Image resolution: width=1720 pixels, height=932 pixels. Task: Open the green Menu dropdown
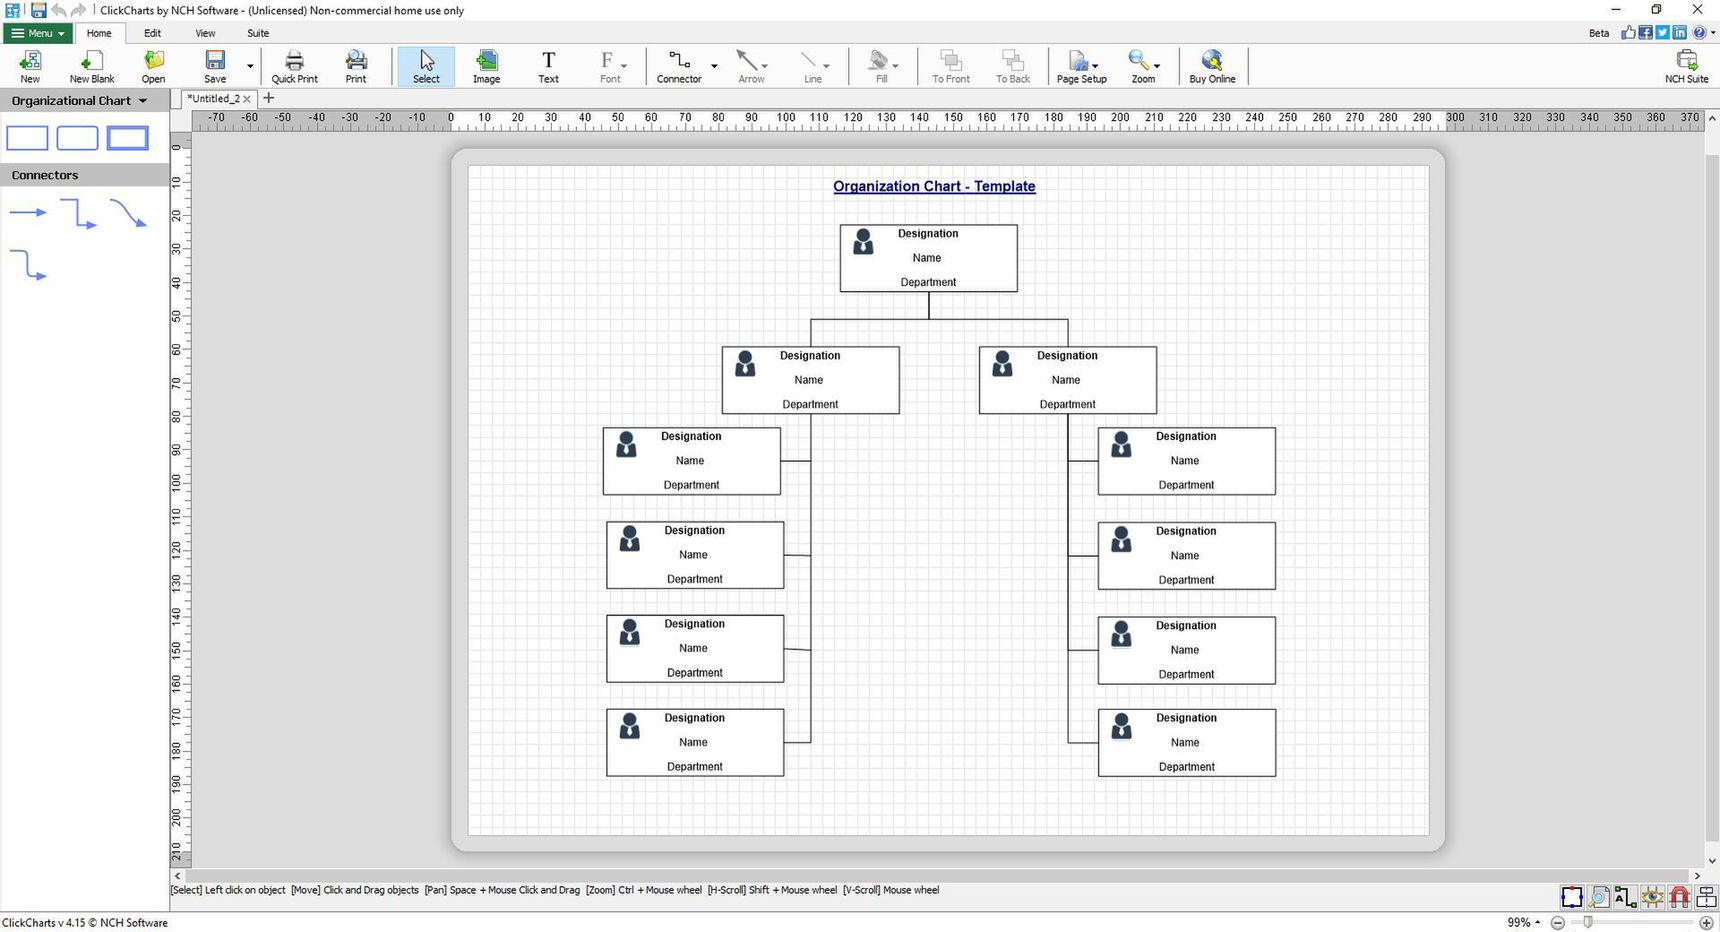tap(38, 33)
